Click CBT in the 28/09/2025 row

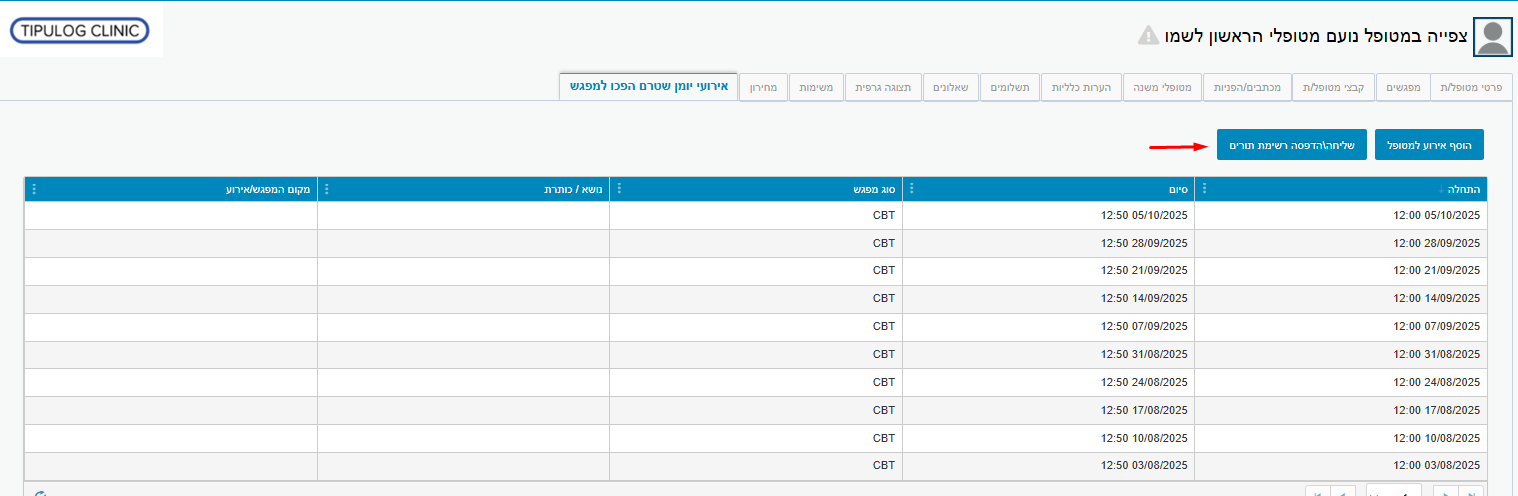click(x=884, y=243)
